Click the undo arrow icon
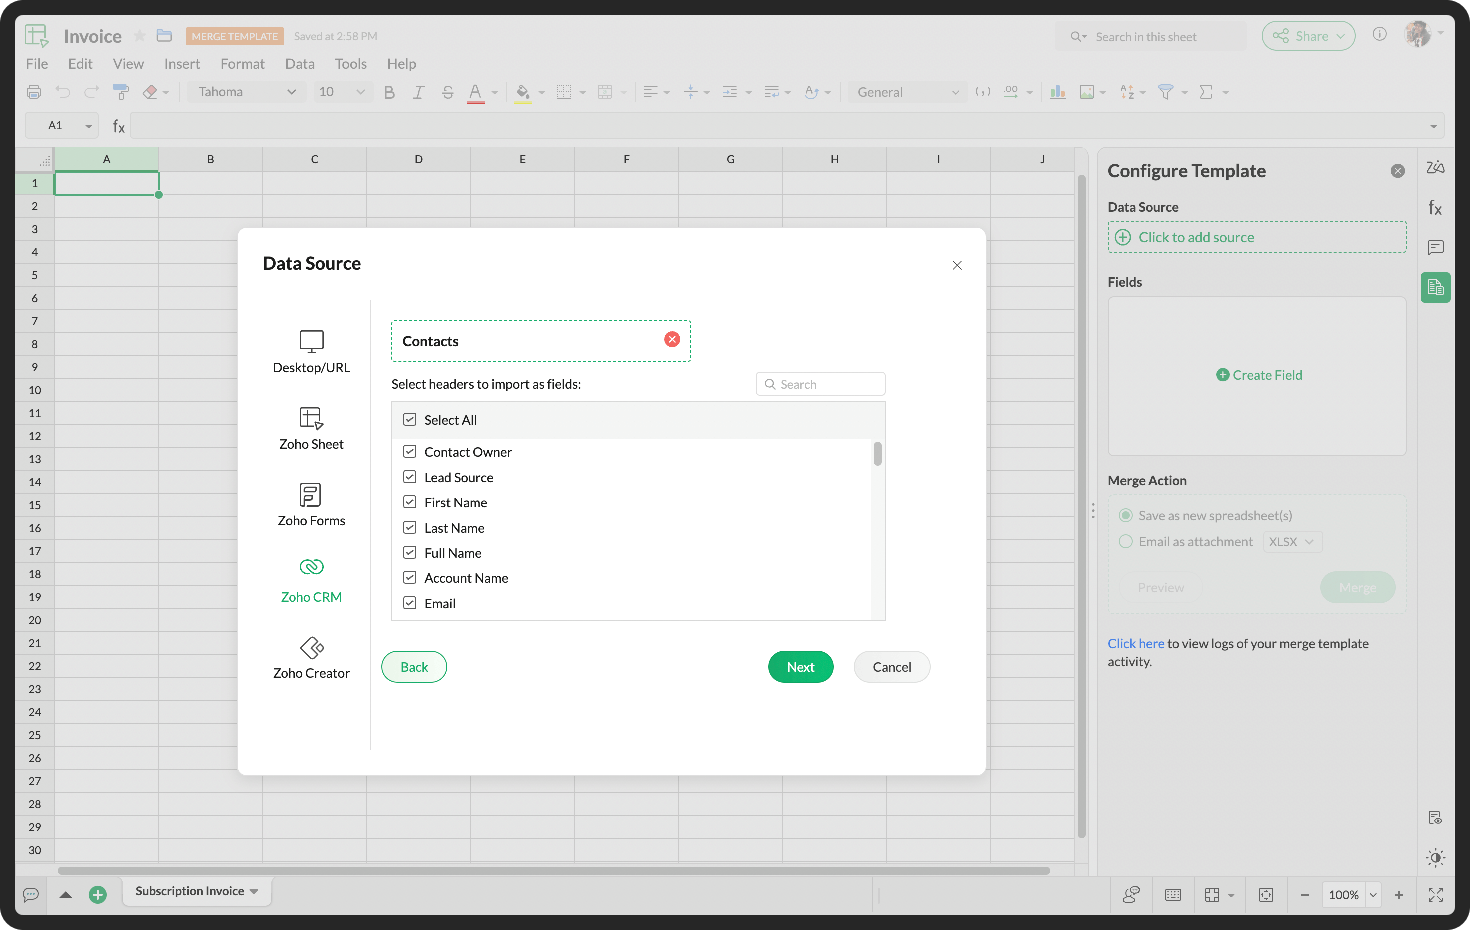The width and height of the screenshot is (1470, 930). (63, 92)
